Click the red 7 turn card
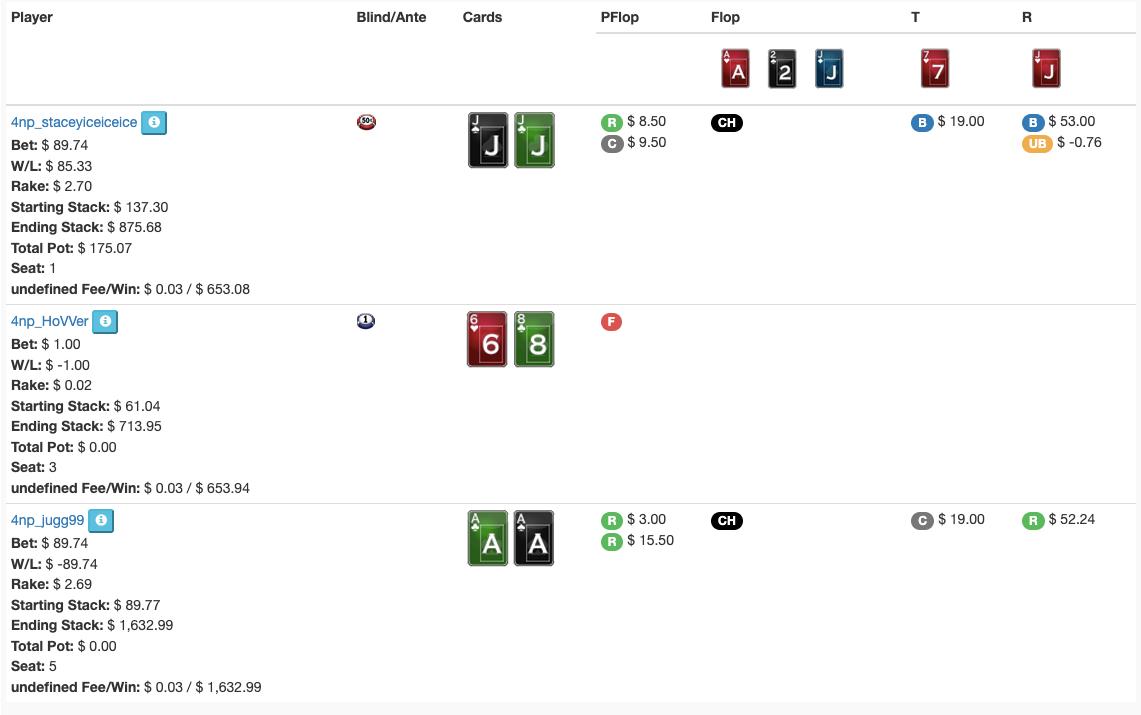This screenshot has width=1141, height=715. tap(935, 69)
